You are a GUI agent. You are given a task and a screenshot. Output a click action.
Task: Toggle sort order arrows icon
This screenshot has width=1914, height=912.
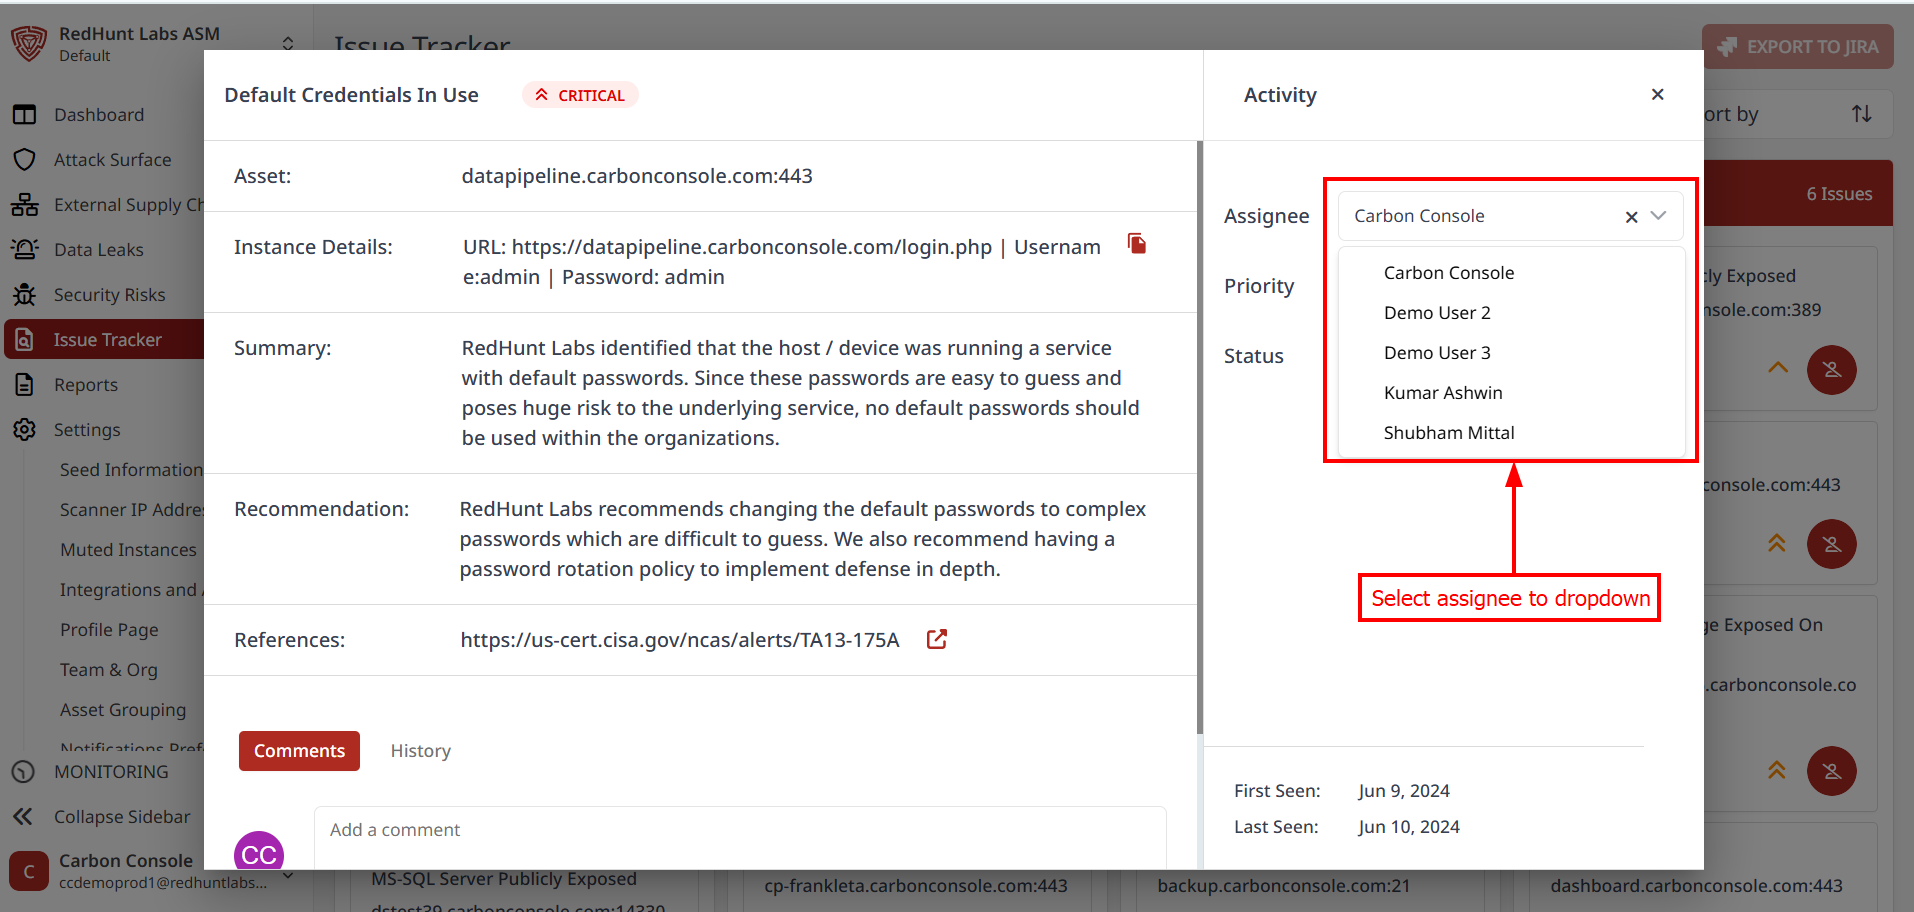1861,114
